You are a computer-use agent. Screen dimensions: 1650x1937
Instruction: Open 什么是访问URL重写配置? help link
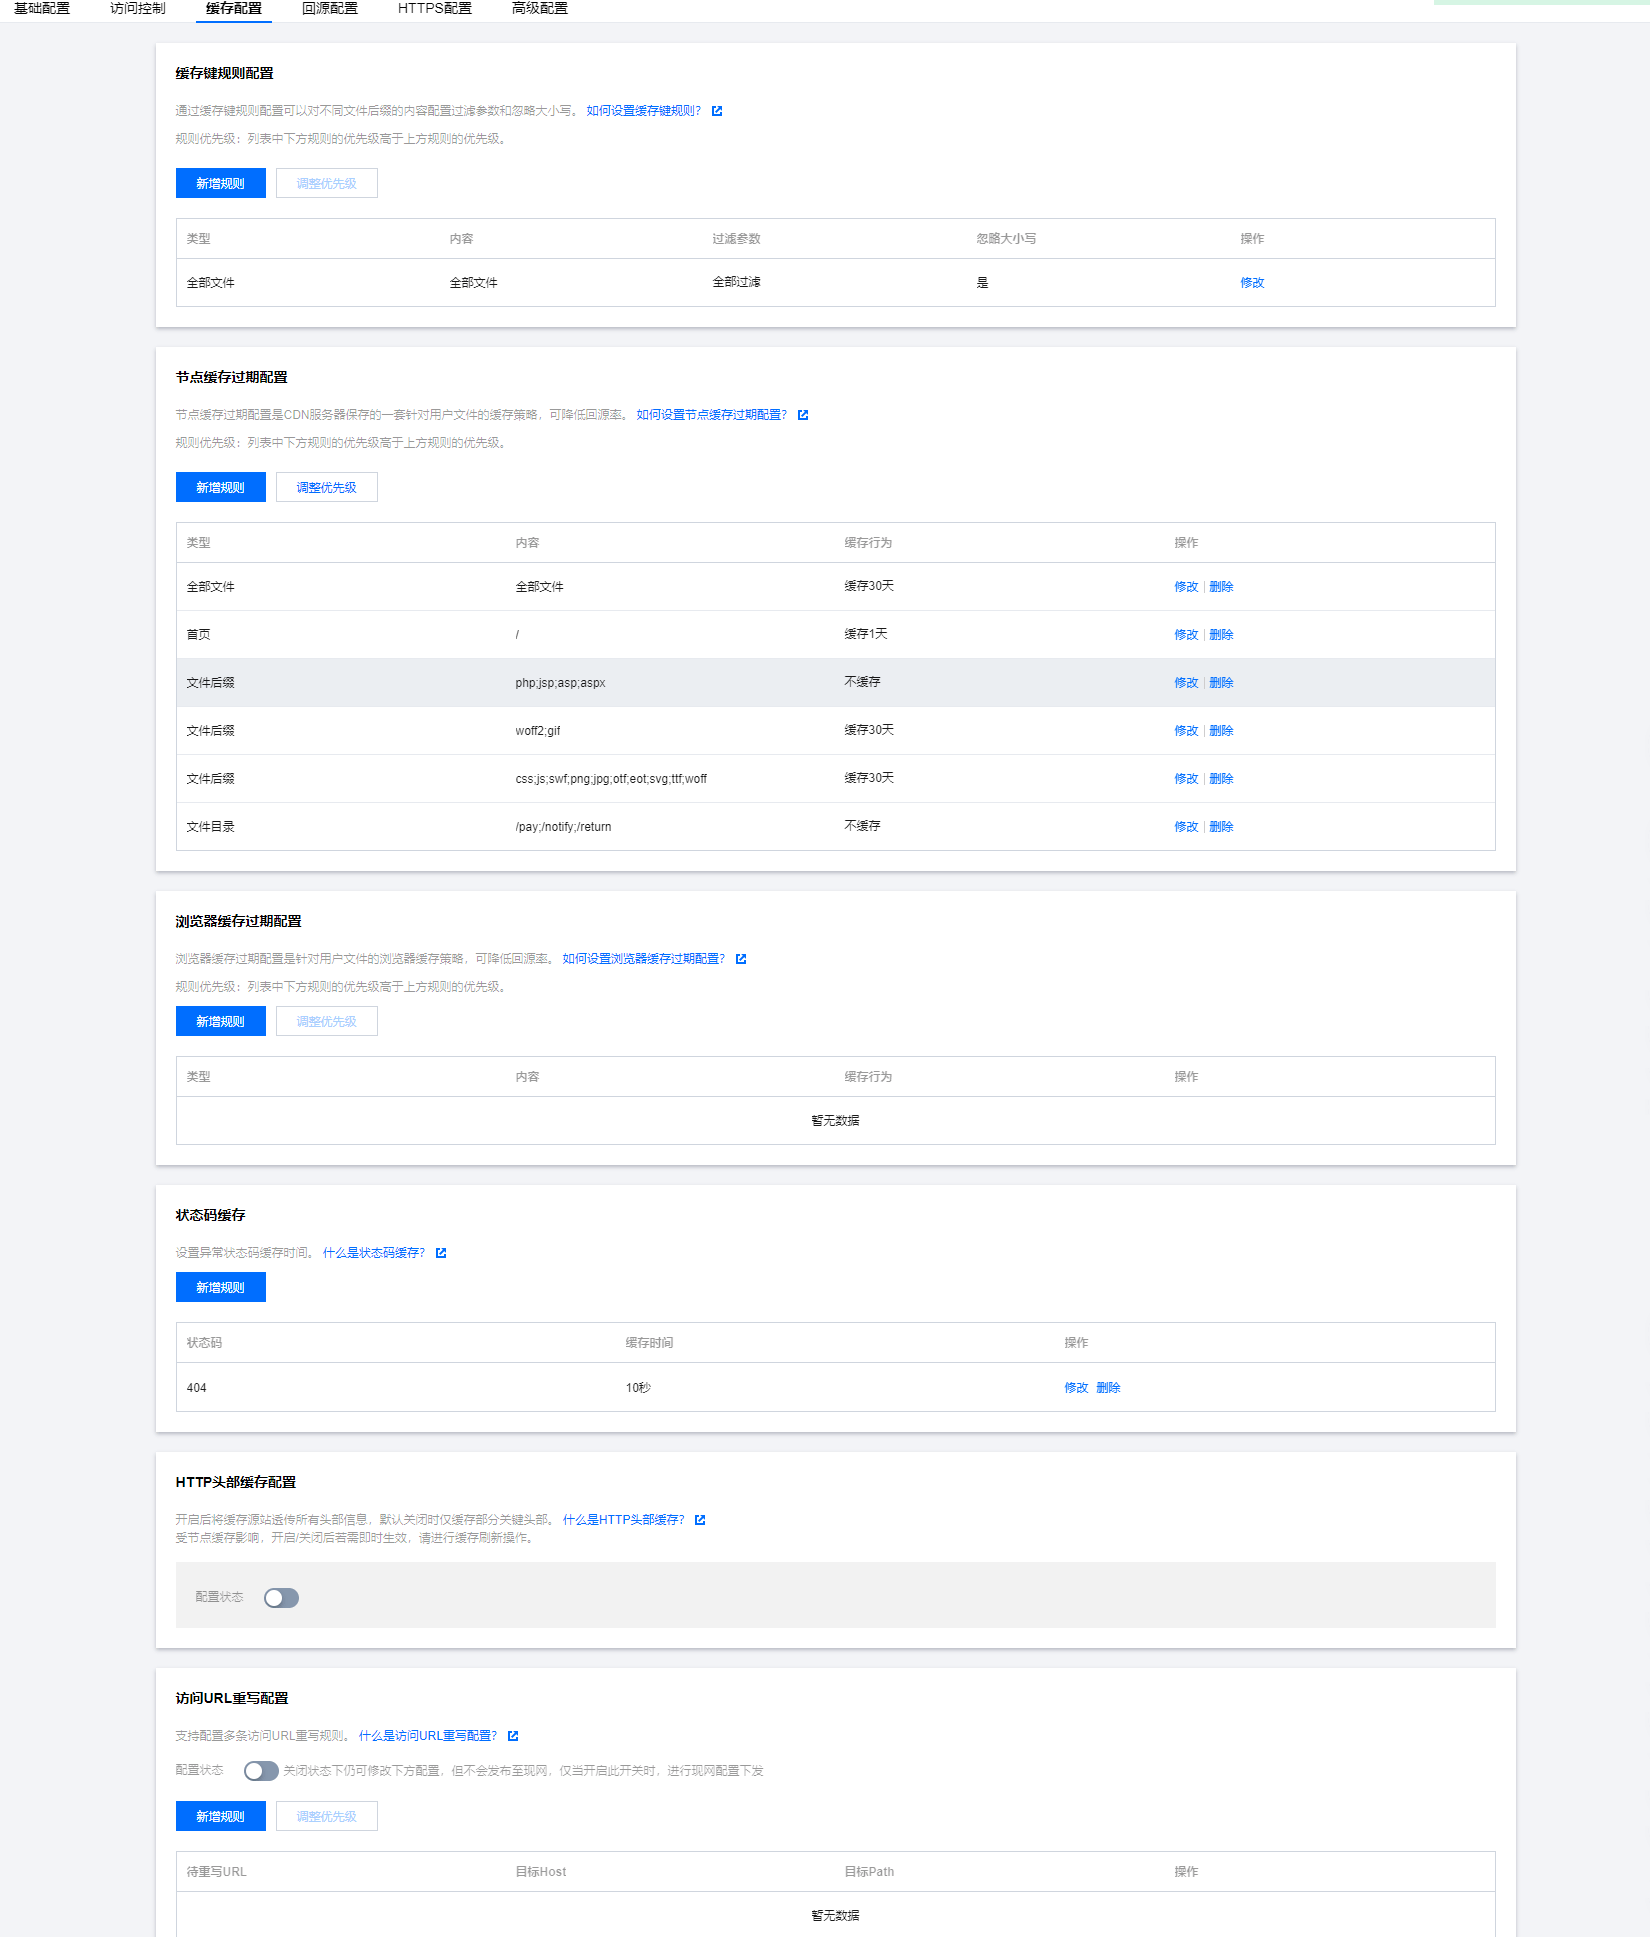(x=428, y=1736)
